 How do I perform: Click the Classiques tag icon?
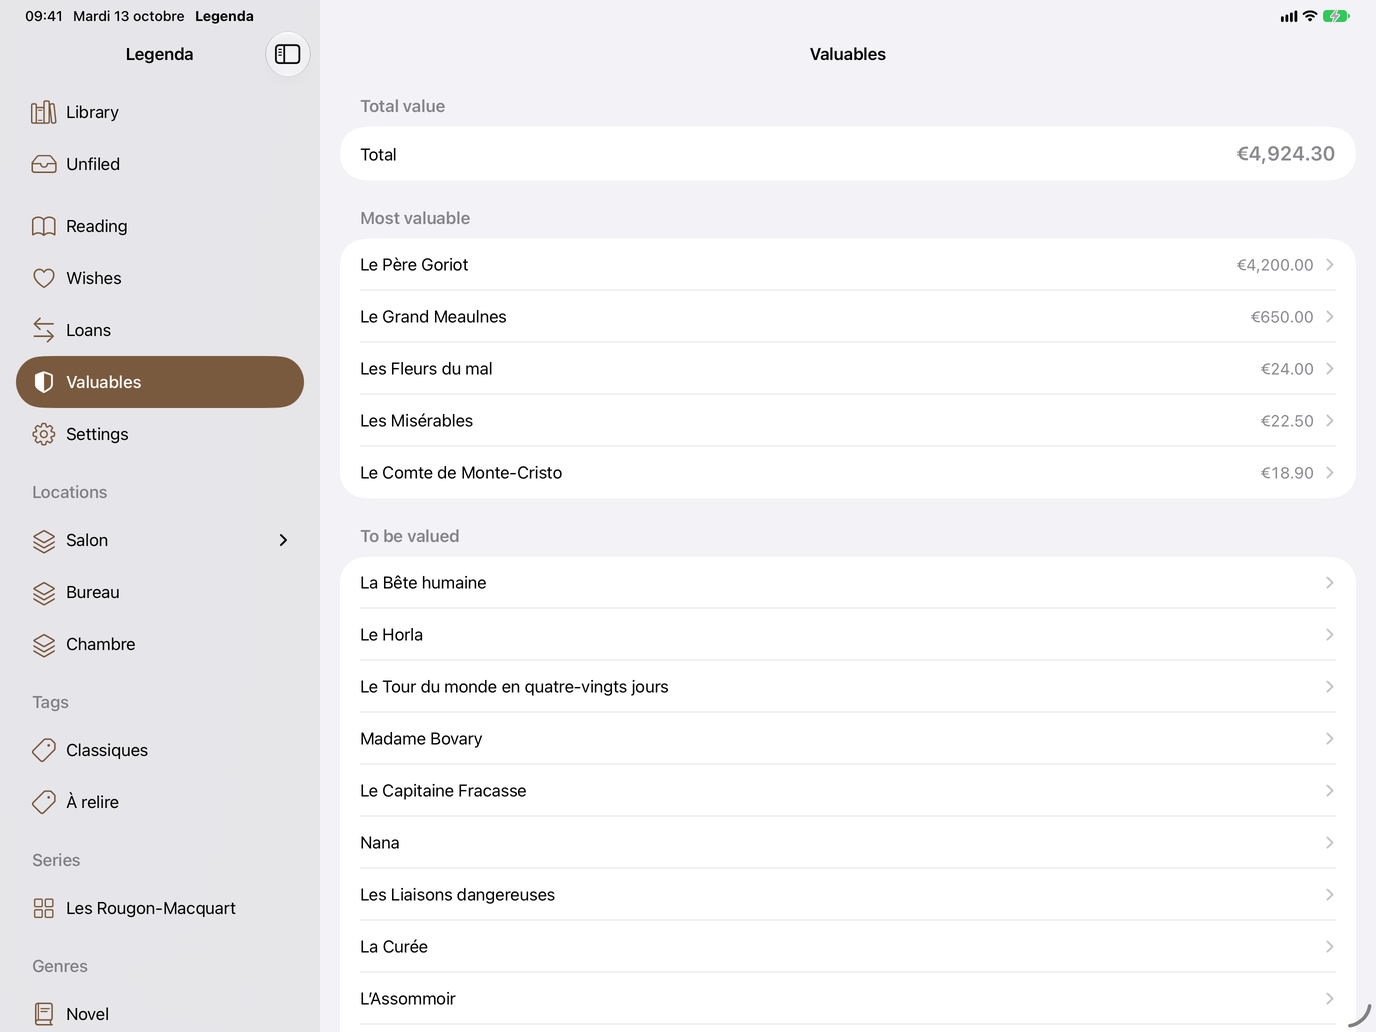click(x=44, y=750)
